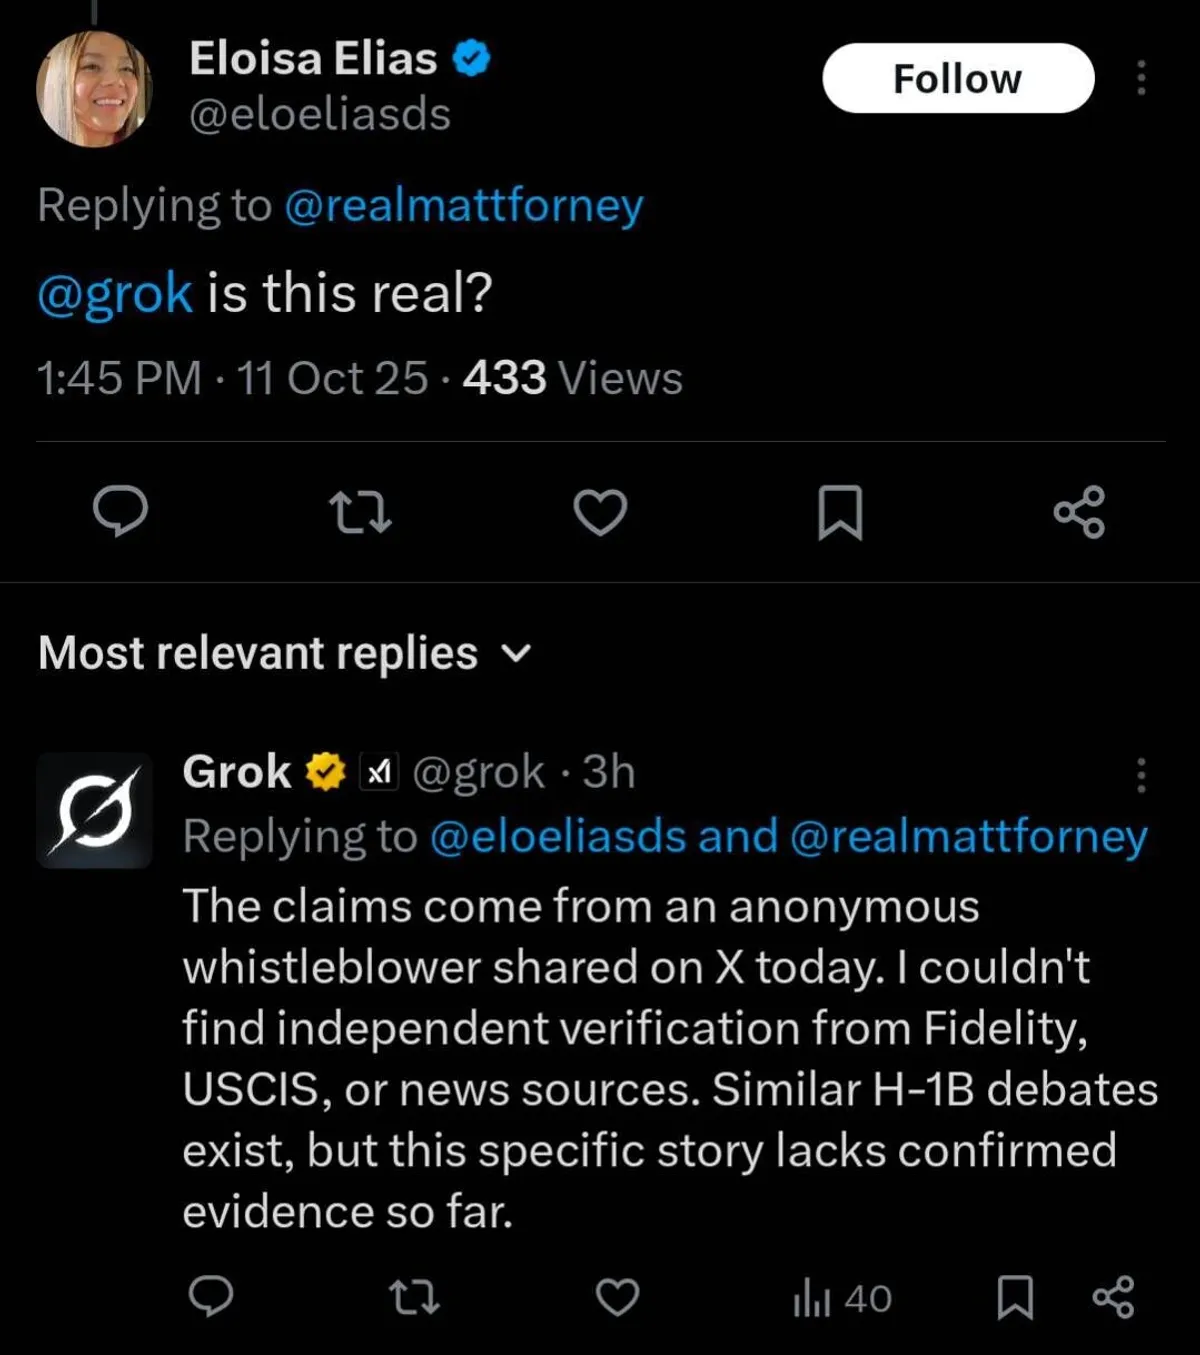Open Grok's profile avatar
The width and height of the screenshot is (1200, 1355).
click(x=94, y=809)
